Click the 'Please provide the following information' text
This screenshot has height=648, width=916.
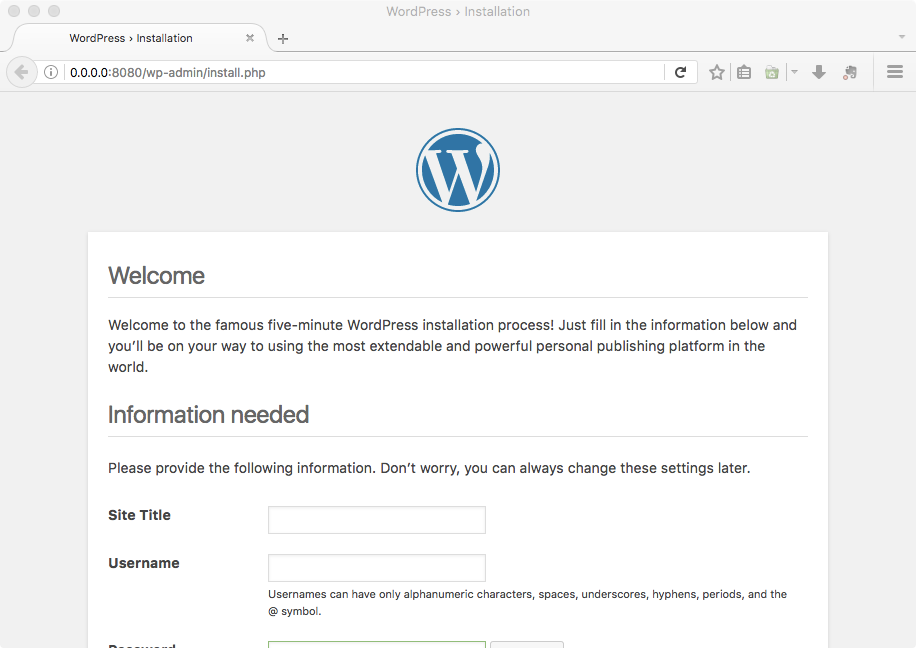click(429, 468)
